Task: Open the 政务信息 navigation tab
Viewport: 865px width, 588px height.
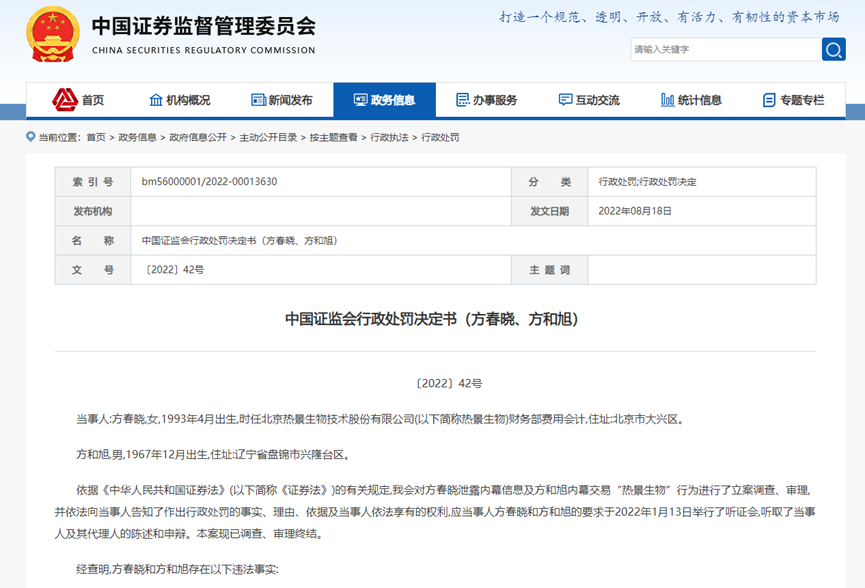Action: [385, 100]
